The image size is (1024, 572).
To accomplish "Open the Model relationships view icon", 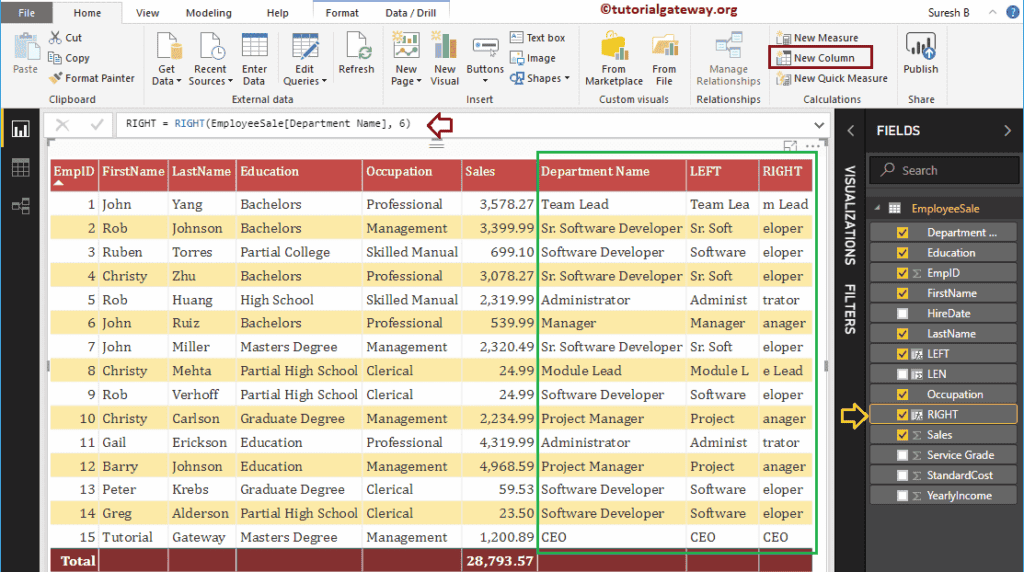I will 20,205.
